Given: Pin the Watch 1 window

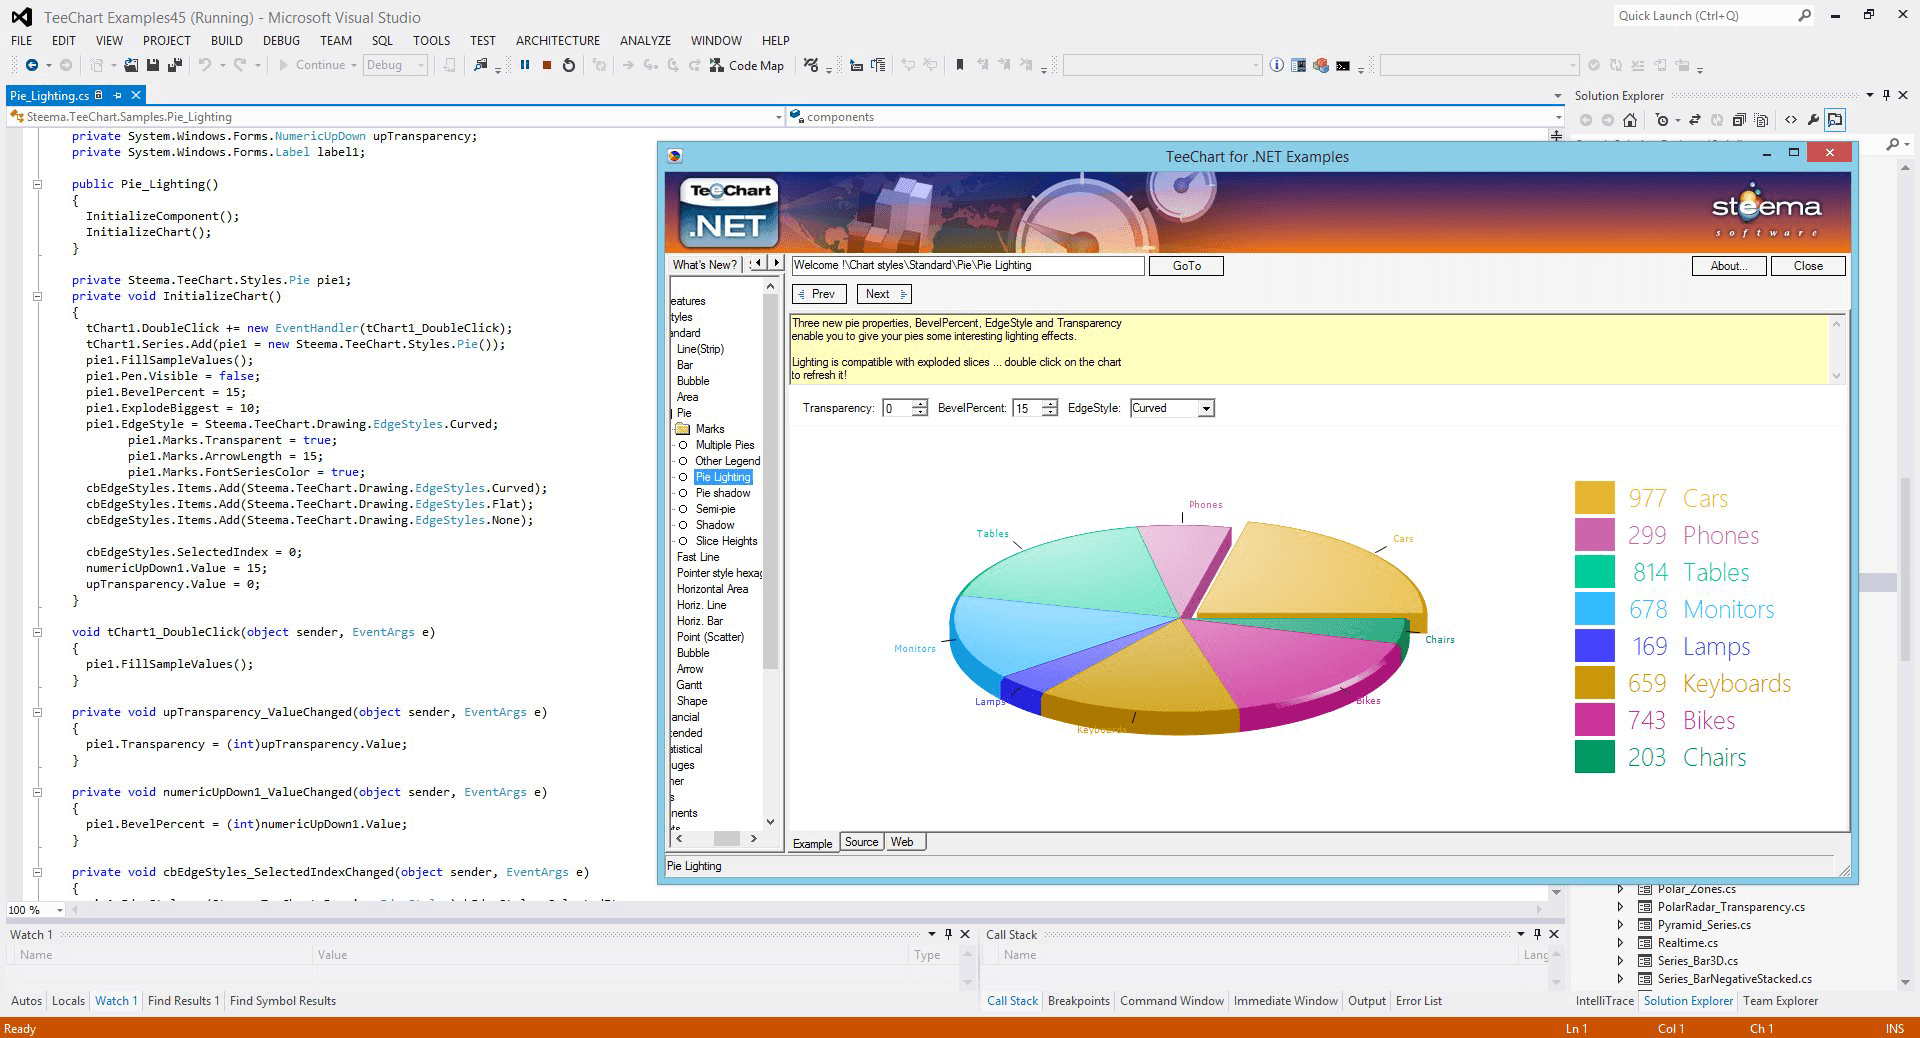Looking at the screenshot, I should pos(948,934).
